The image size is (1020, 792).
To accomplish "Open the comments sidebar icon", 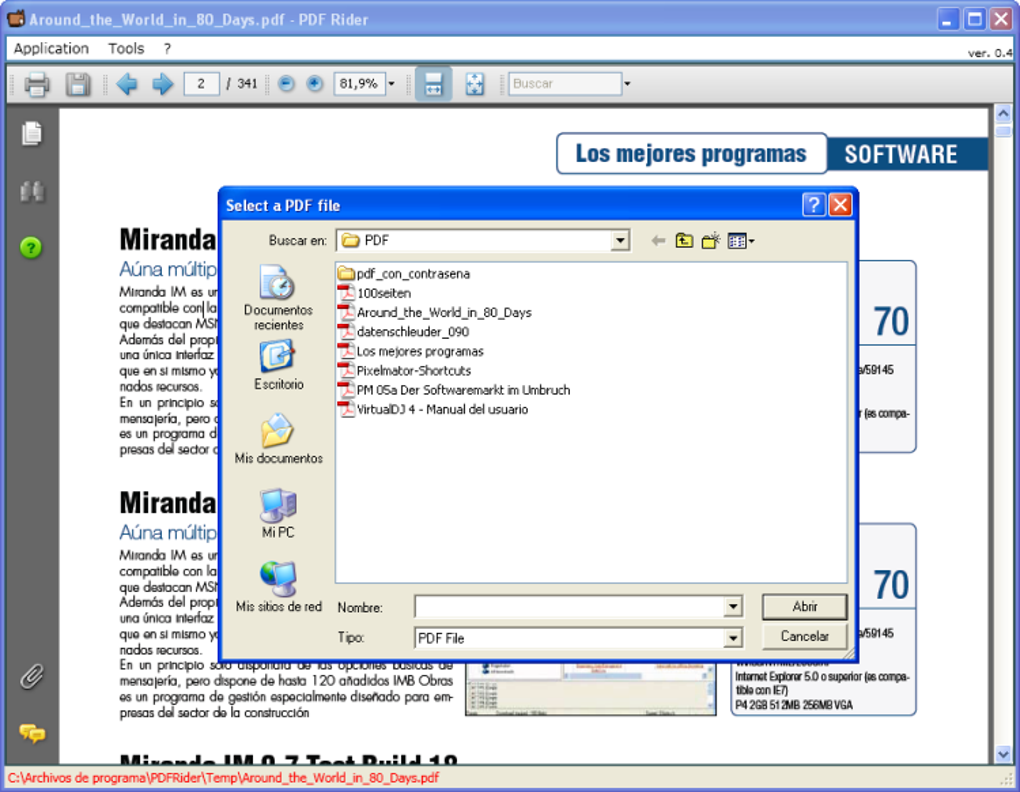I will click(x=31, y=733).
